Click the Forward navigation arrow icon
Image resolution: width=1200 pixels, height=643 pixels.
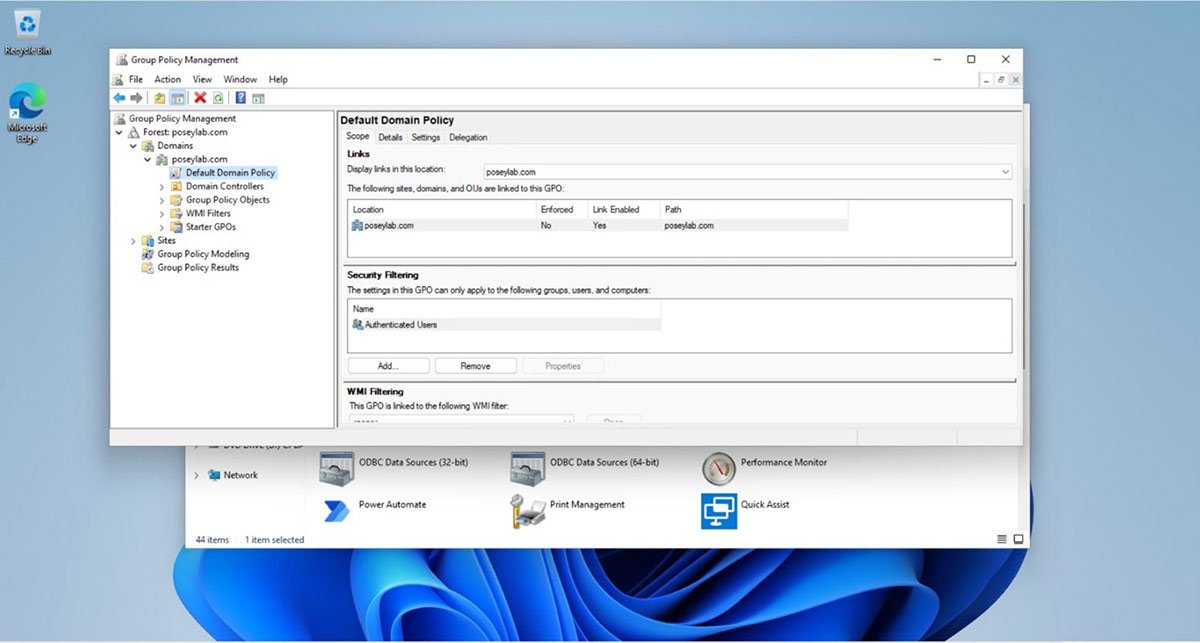point(137,97)
